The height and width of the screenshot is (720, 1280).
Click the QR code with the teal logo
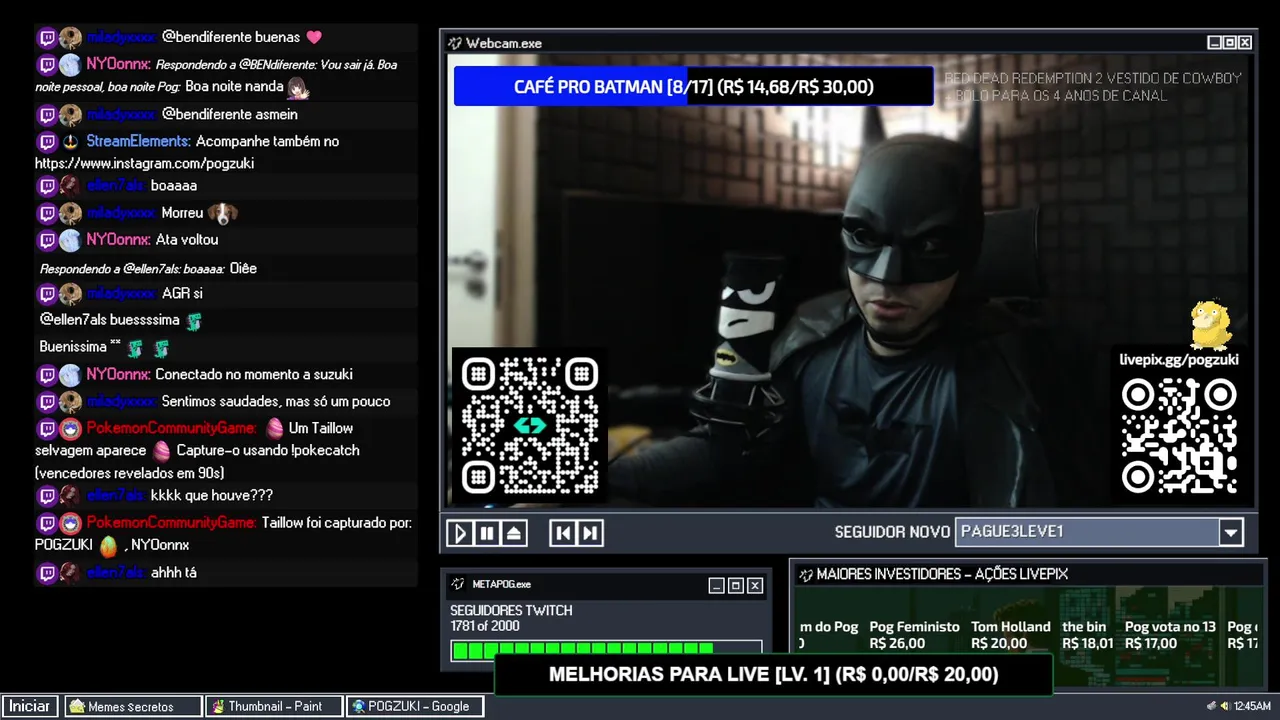(529, 426)
